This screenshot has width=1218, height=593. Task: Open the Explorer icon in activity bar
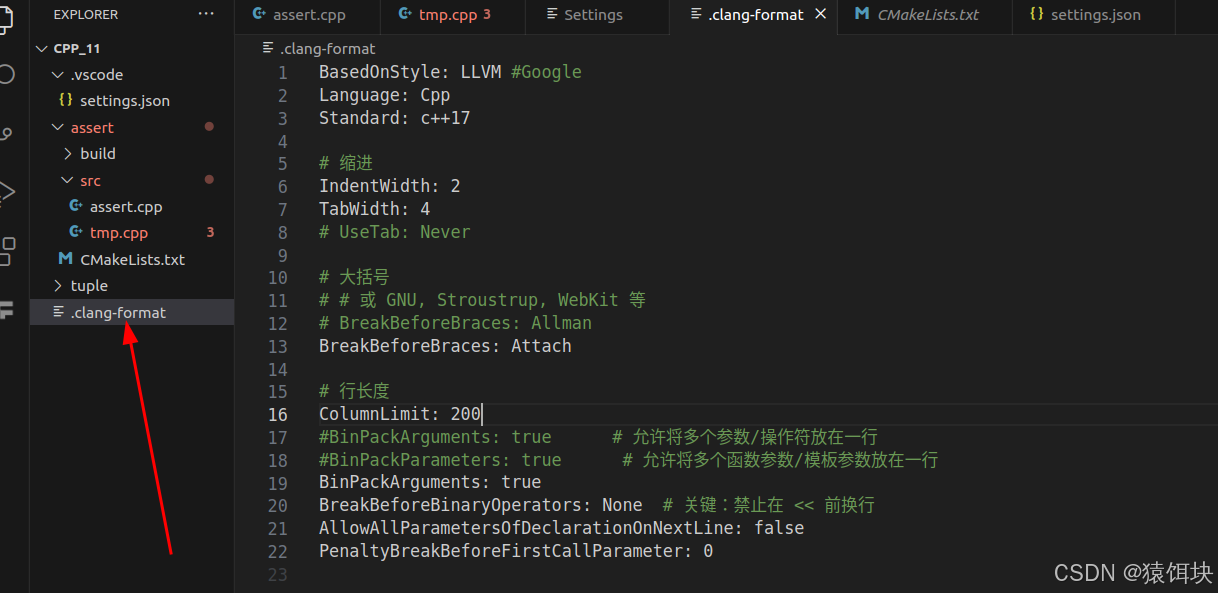8,18
